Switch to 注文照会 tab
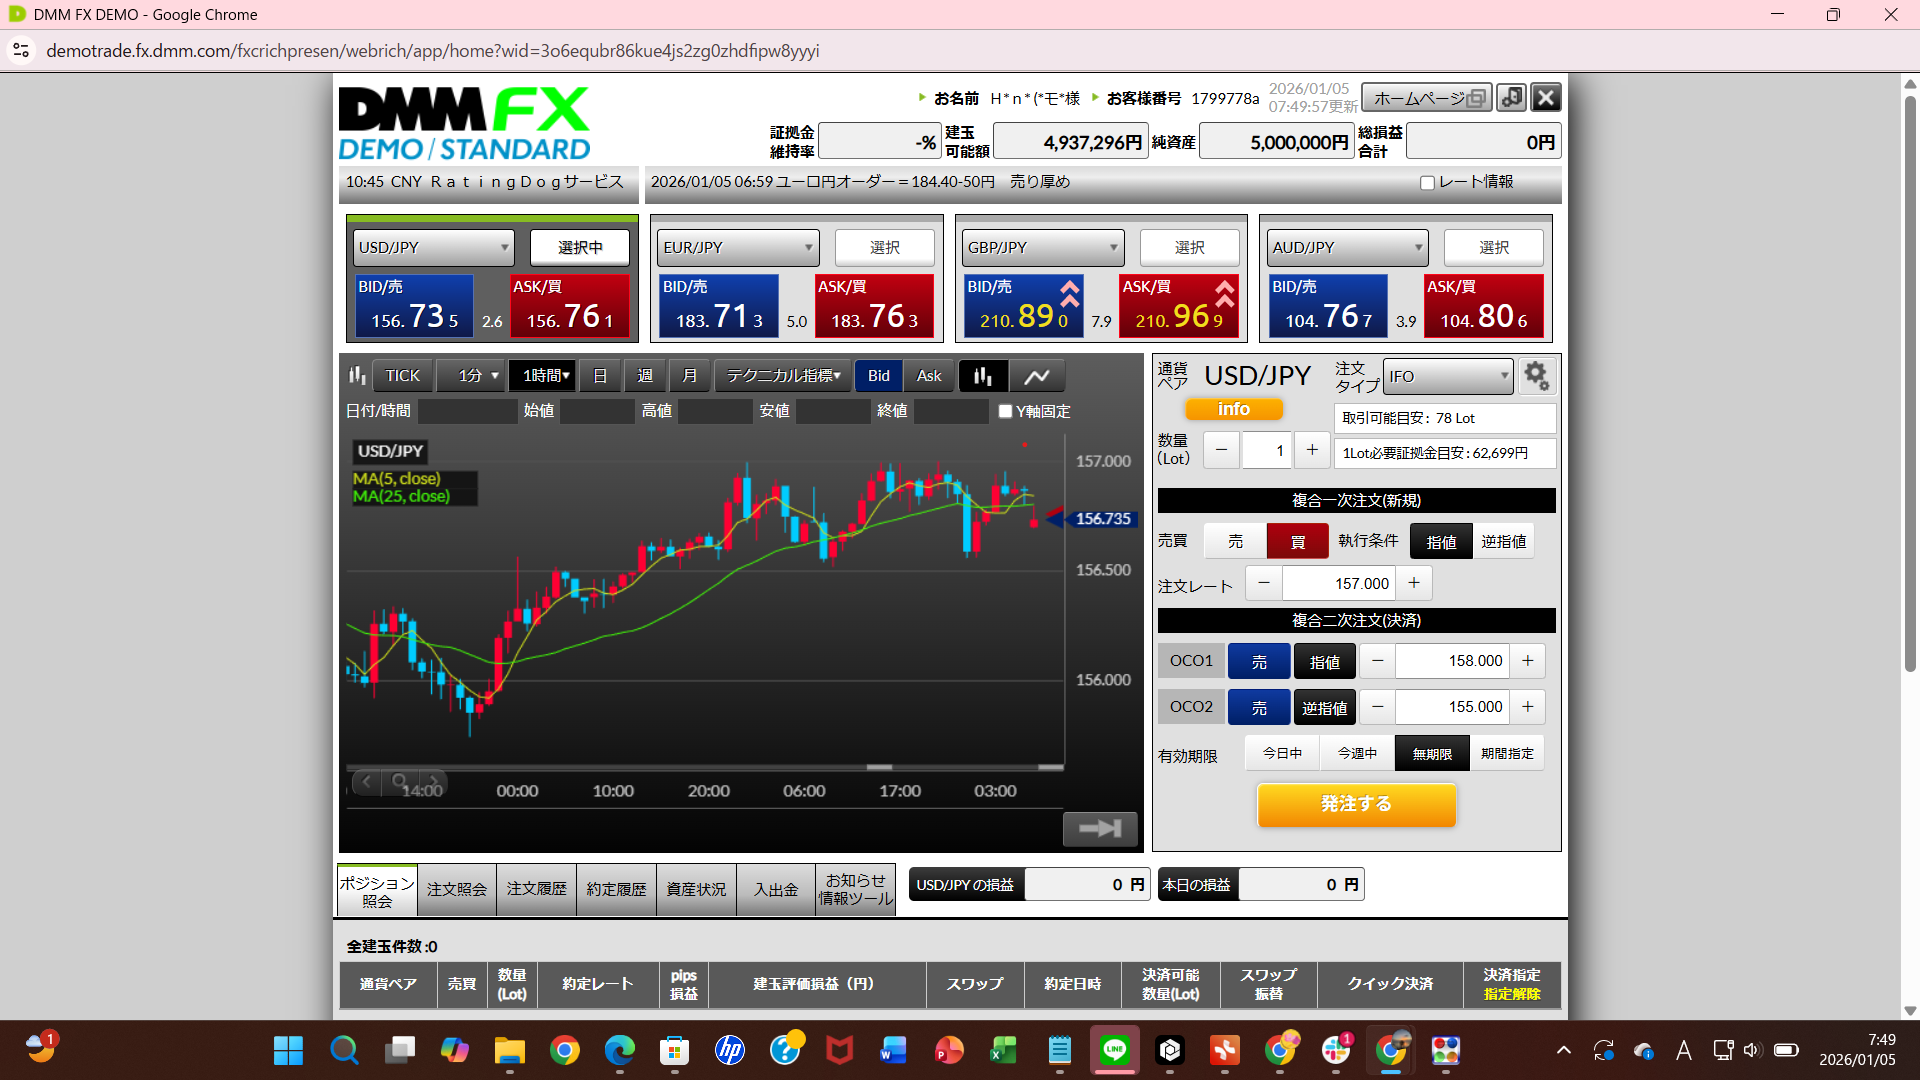This screenshot has height=1080, width=1920. click(457, 889)
